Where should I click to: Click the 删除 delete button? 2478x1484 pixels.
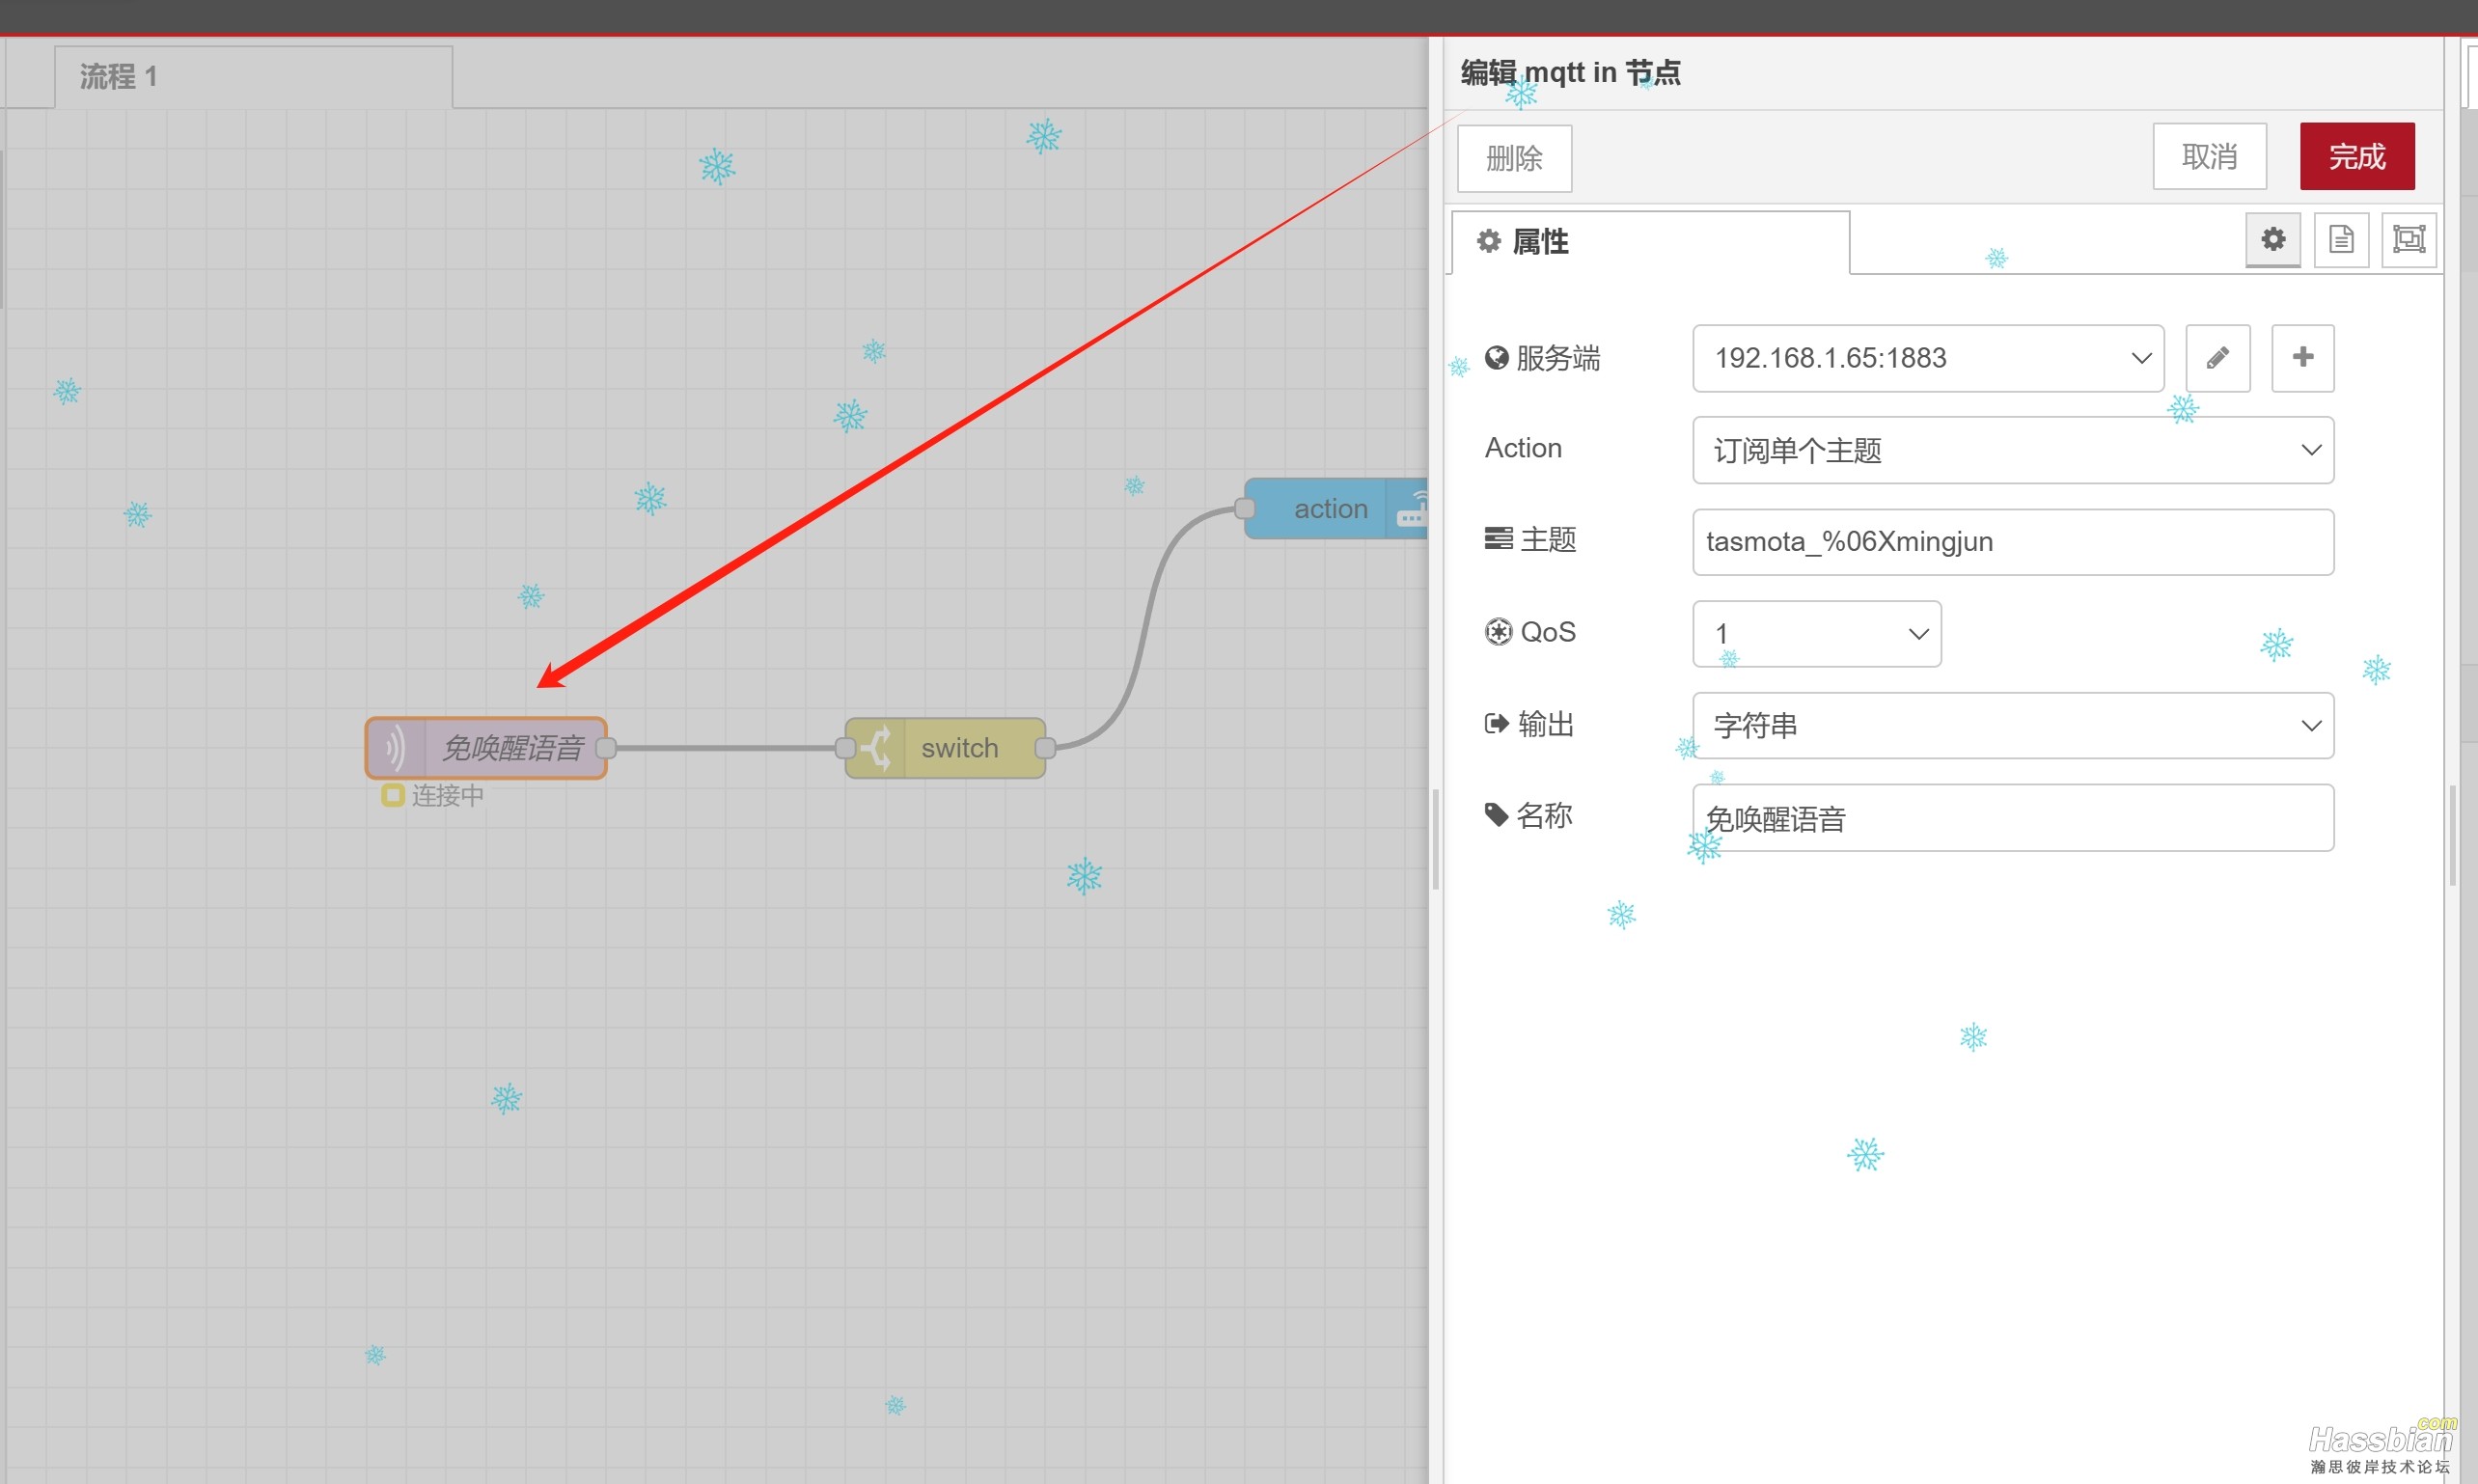(x=1513, y=158)
